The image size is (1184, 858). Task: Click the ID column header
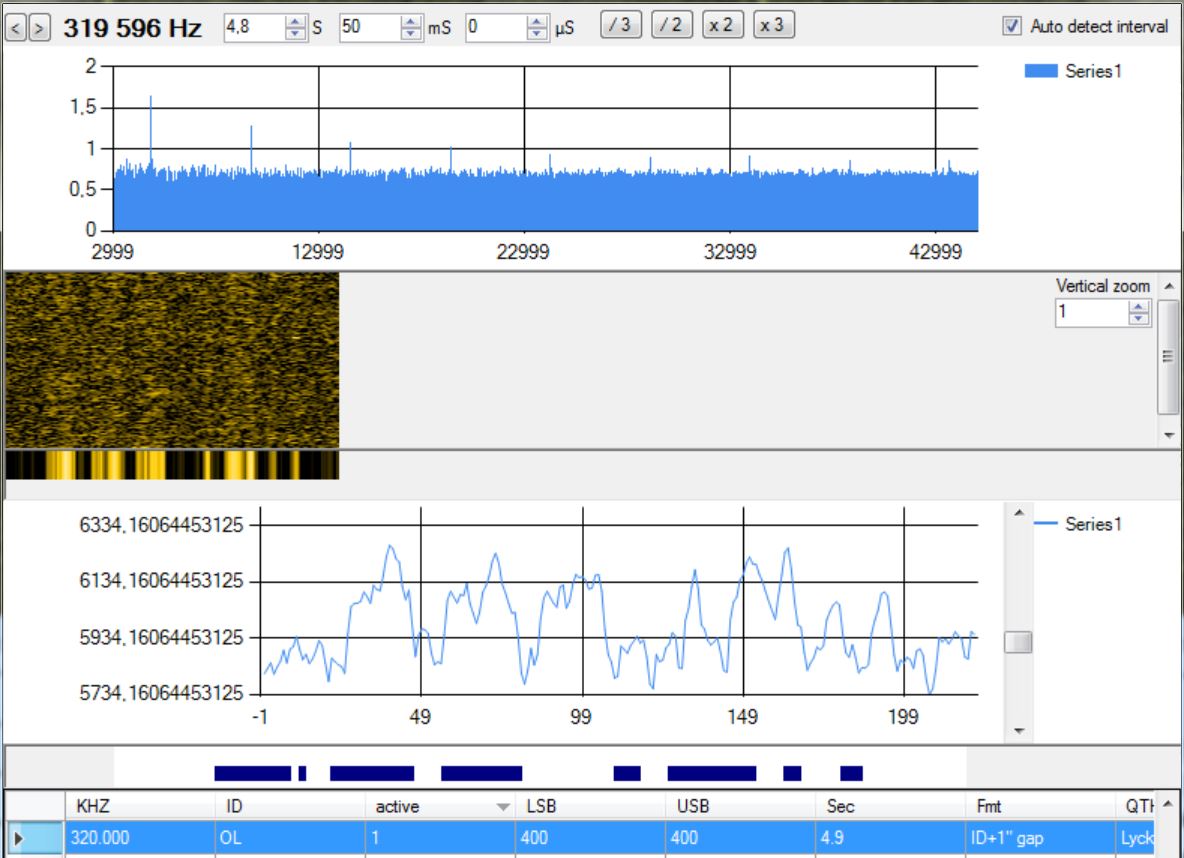tap(290, 806)
